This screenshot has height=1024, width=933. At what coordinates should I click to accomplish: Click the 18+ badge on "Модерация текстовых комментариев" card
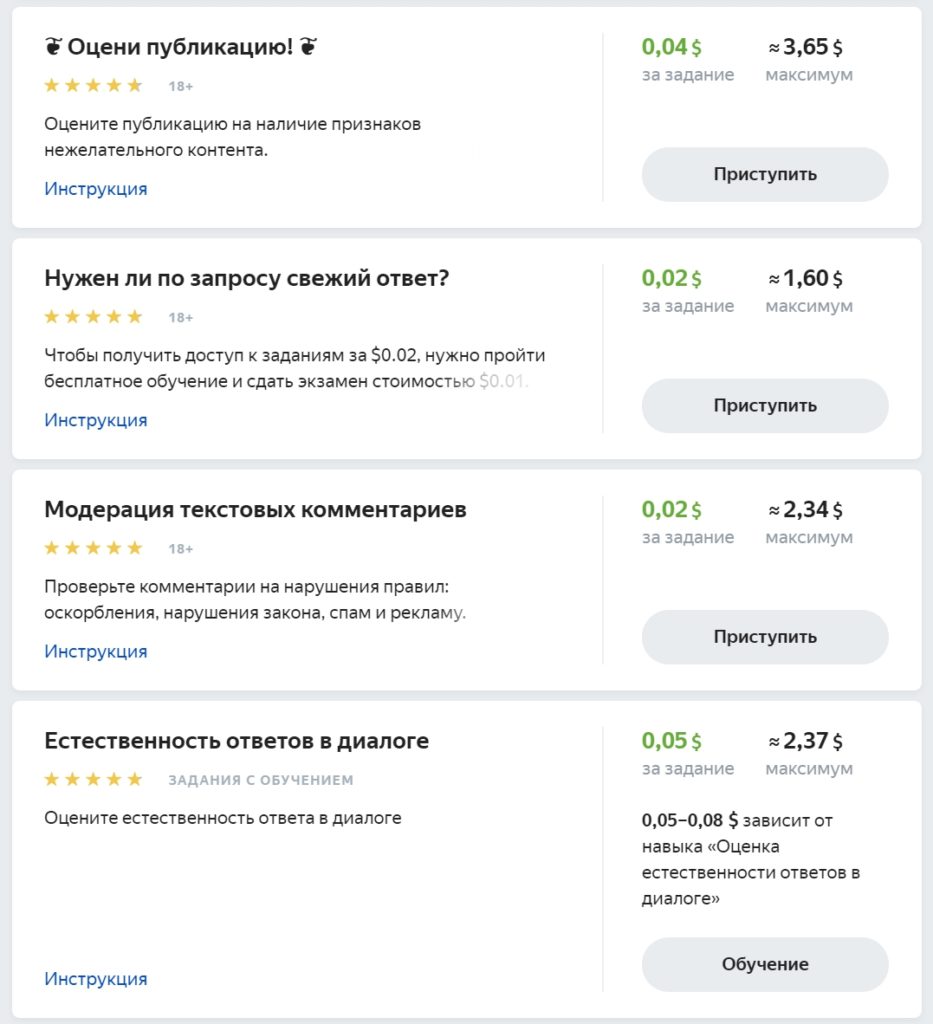(180, 549)
